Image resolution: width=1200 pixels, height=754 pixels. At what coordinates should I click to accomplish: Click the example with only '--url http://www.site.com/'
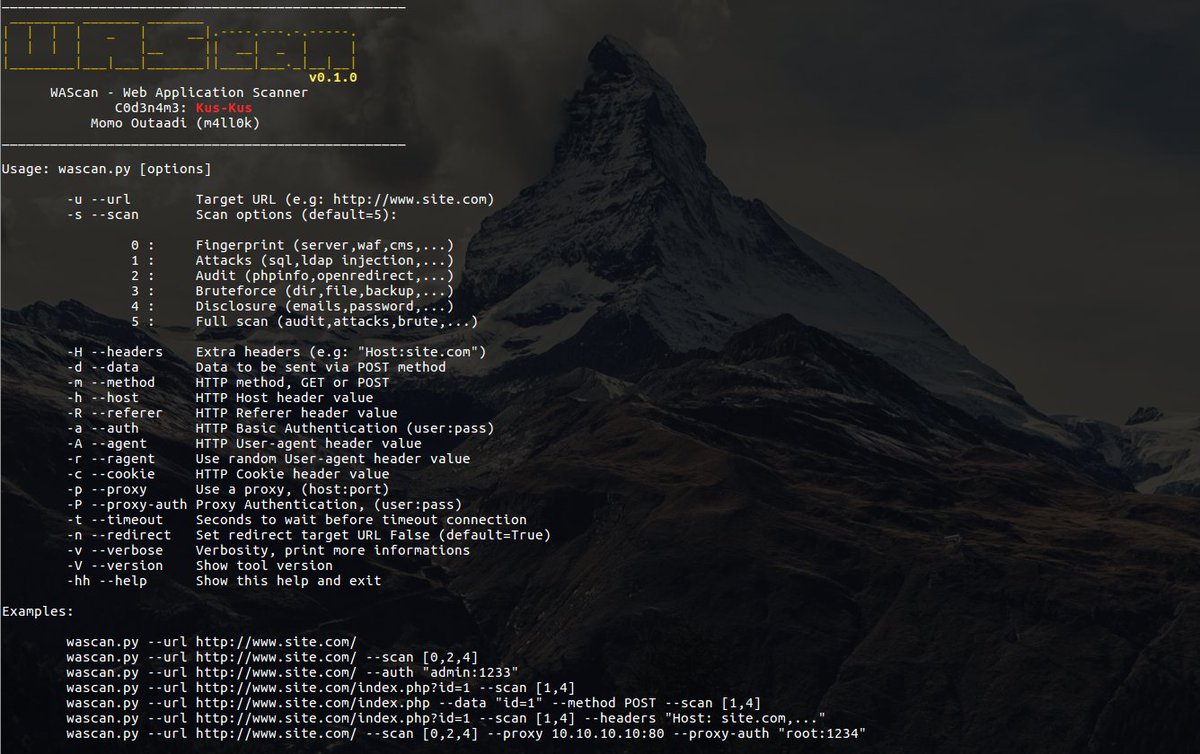[x=211, y=642]
